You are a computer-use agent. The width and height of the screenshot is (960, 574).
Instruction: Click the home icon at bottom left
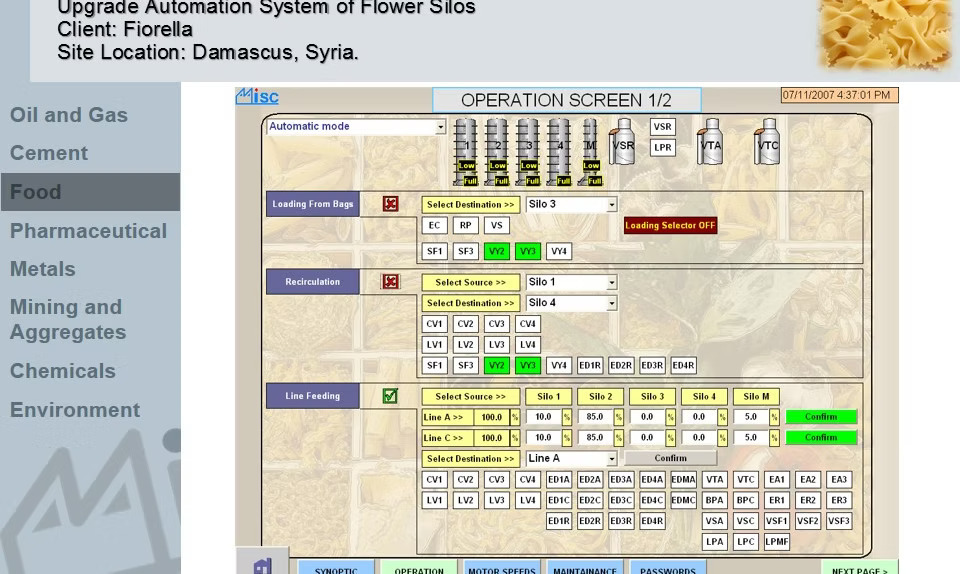pyautogui.click(x=262, y=565)
